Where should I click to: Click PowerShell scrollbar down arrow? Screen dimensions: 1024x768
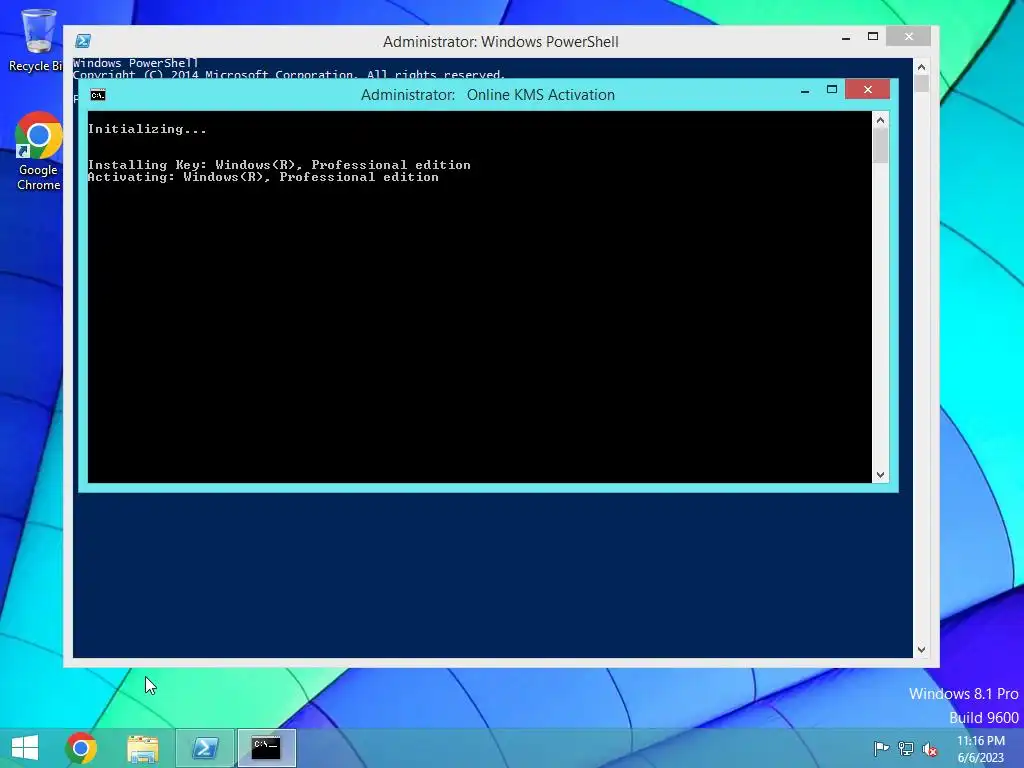921,649
